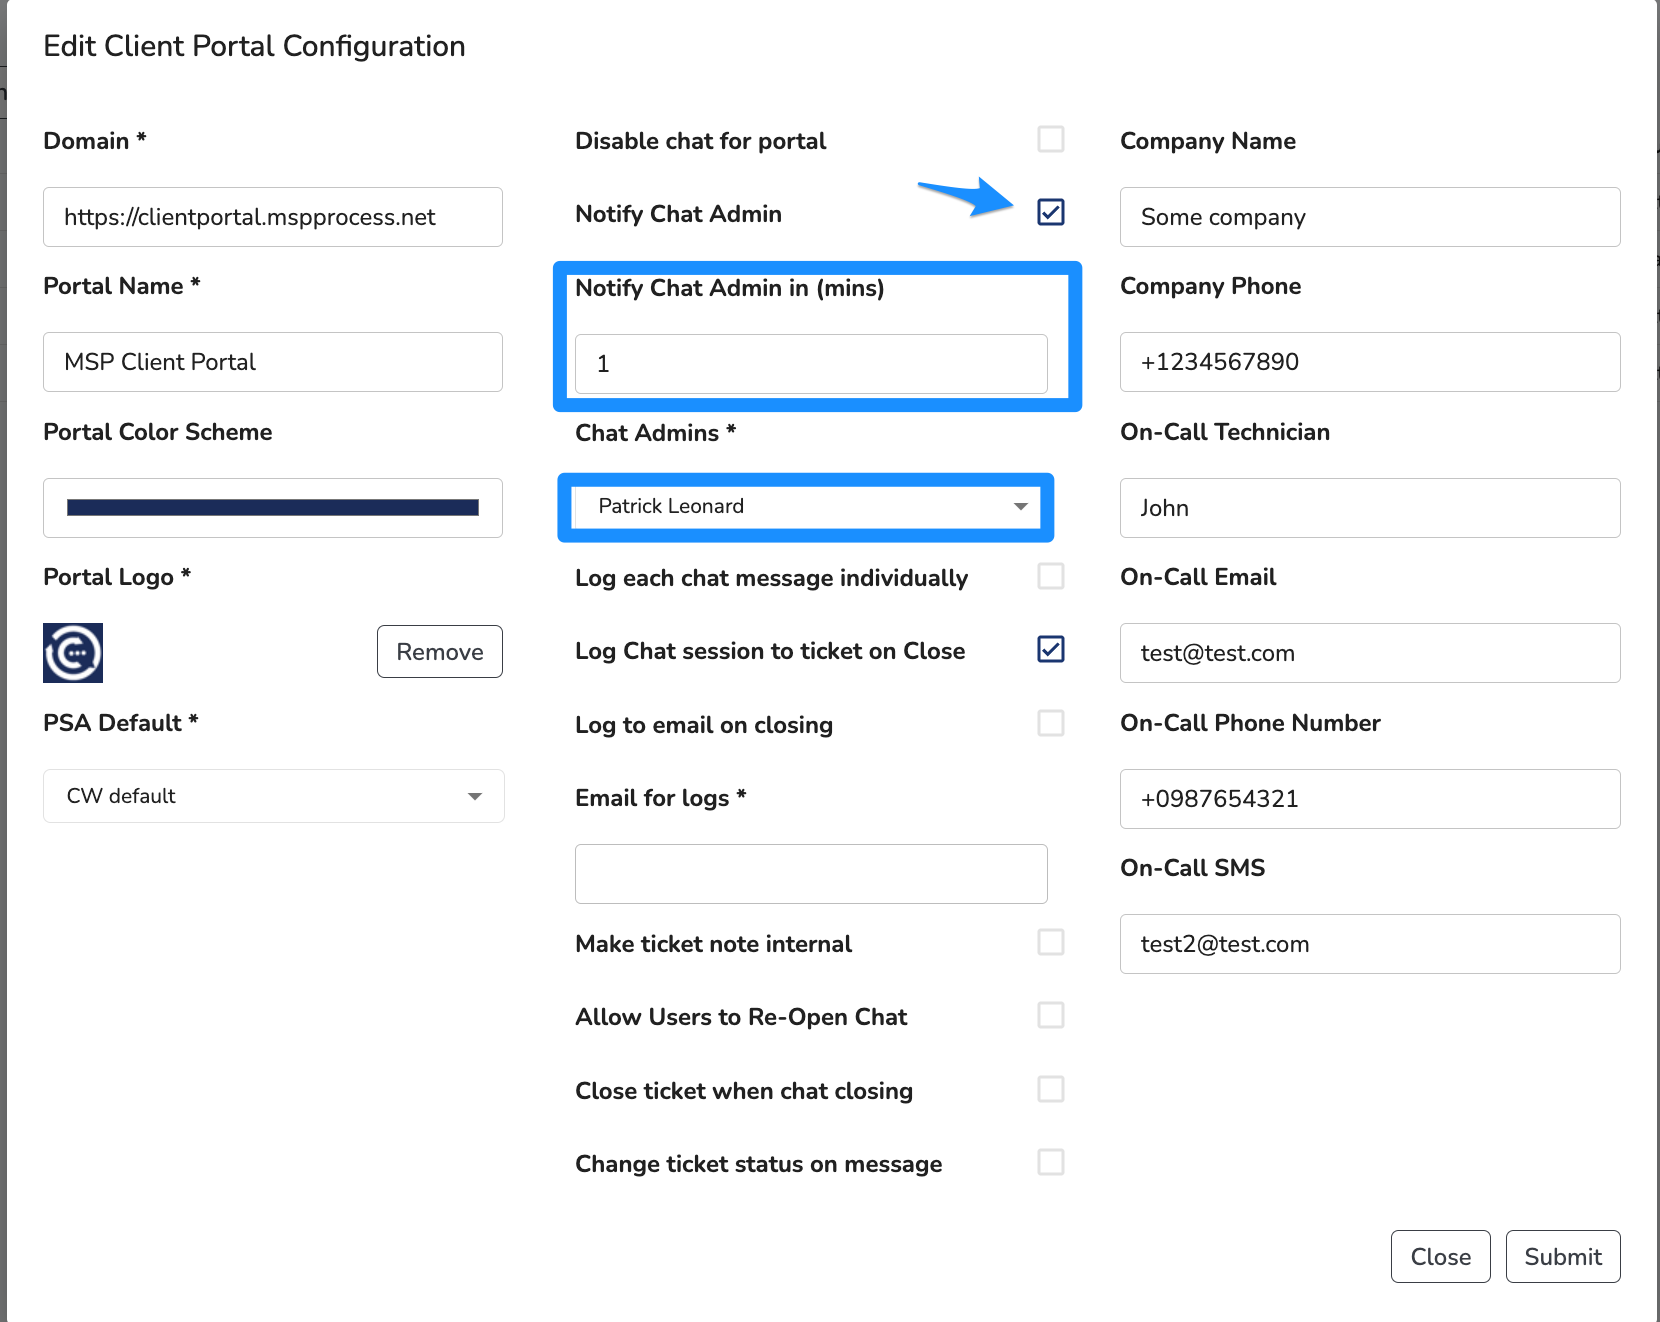The image size is (1660, 1322).
Task: Tick Make ticket note internal checkbox
Action: point(1051,942)
